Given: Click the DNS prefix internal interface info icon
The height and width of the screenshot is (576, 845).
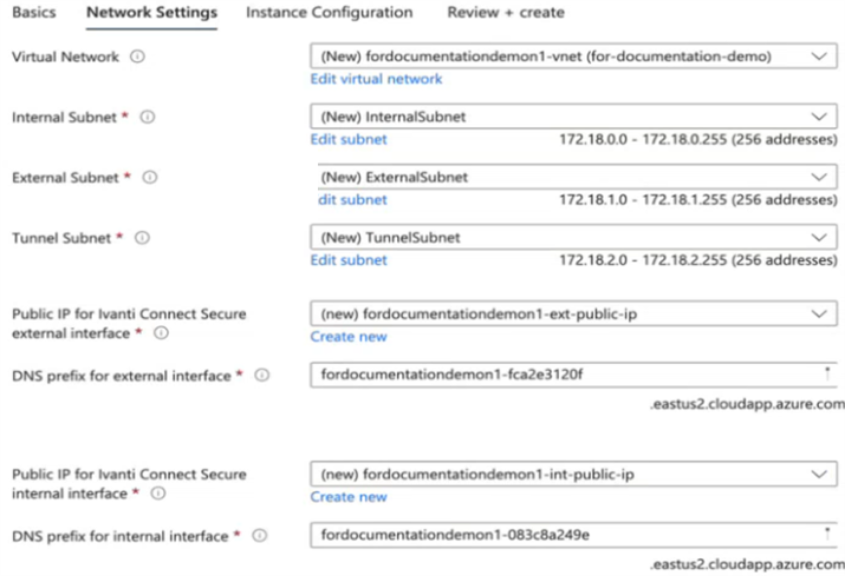Looking at the screenshot, I should (259, 536).
